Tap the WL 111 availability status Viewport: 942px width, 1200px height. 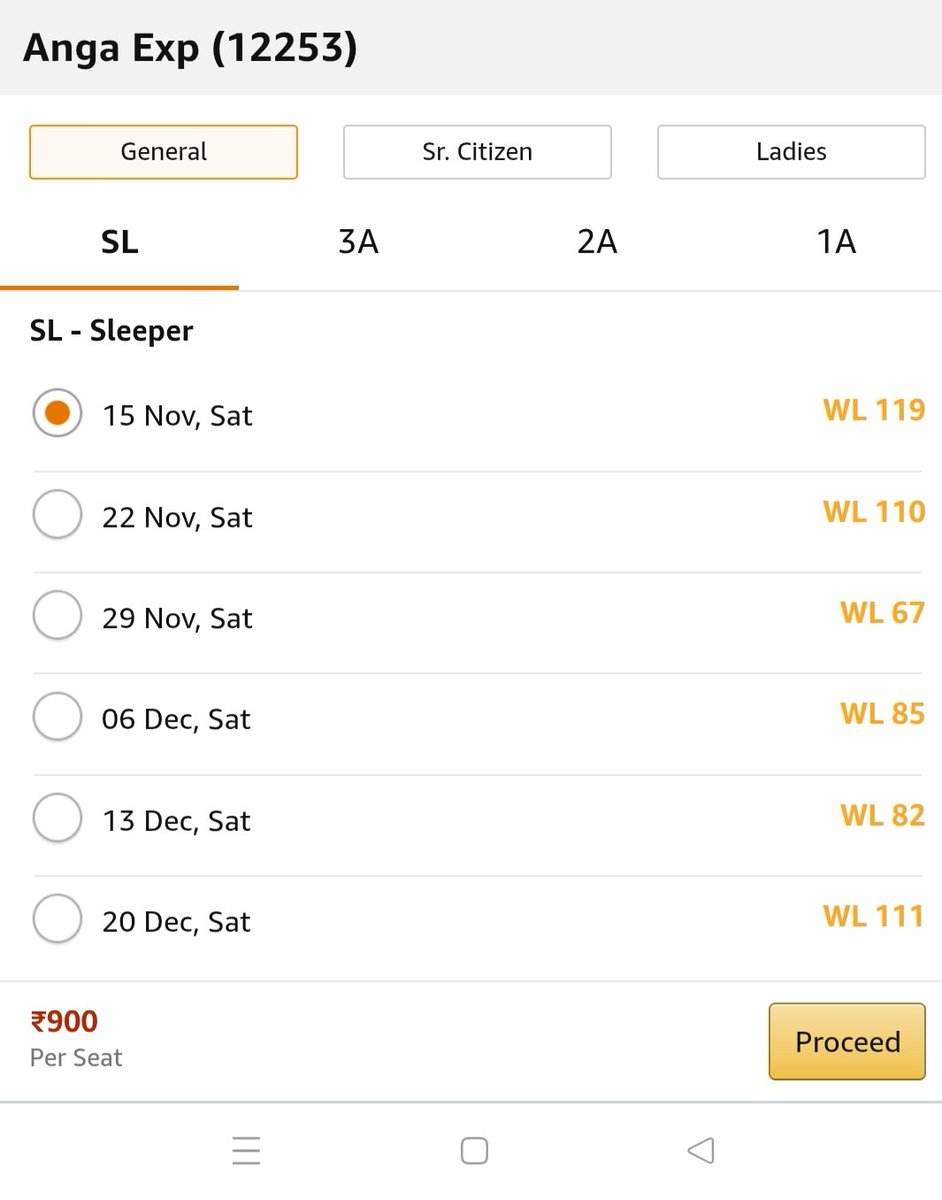pos(874,916)
